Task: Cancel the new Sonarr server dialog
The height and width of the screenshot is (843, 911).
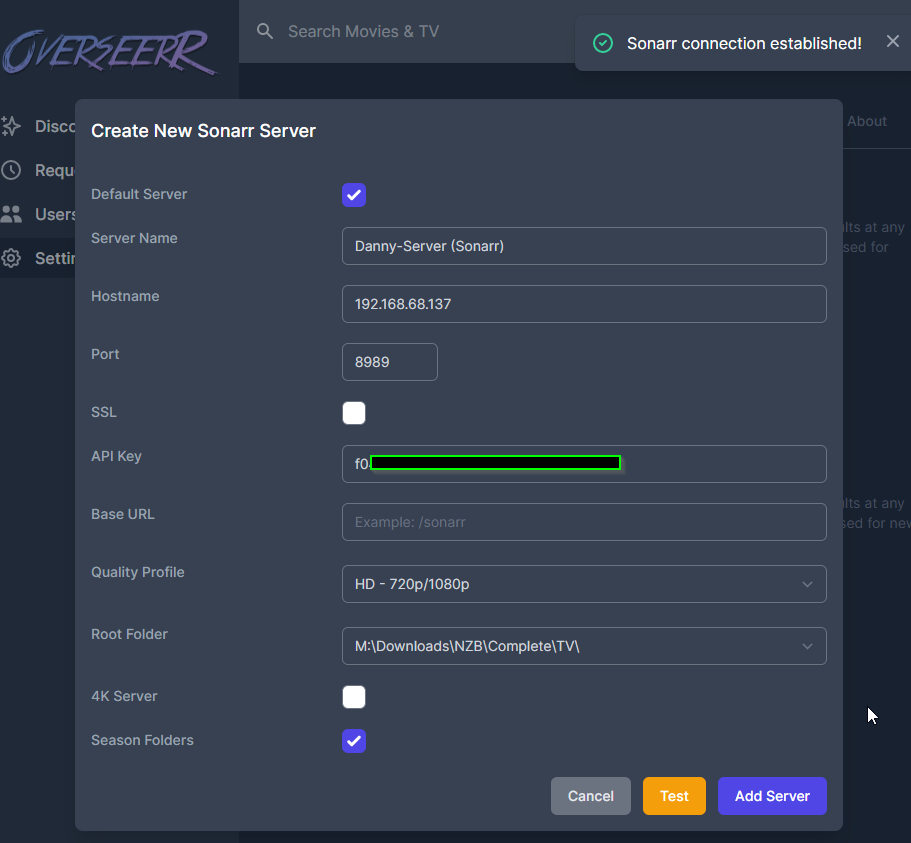Action: [x=590, y=796]
